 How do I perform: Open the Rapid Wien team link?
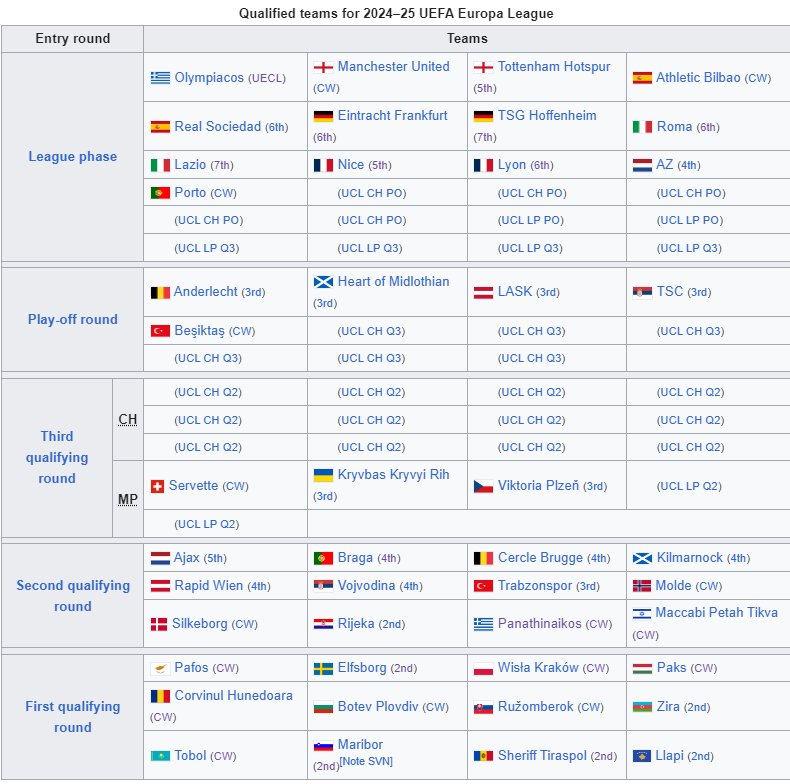[x=209, y=585]
